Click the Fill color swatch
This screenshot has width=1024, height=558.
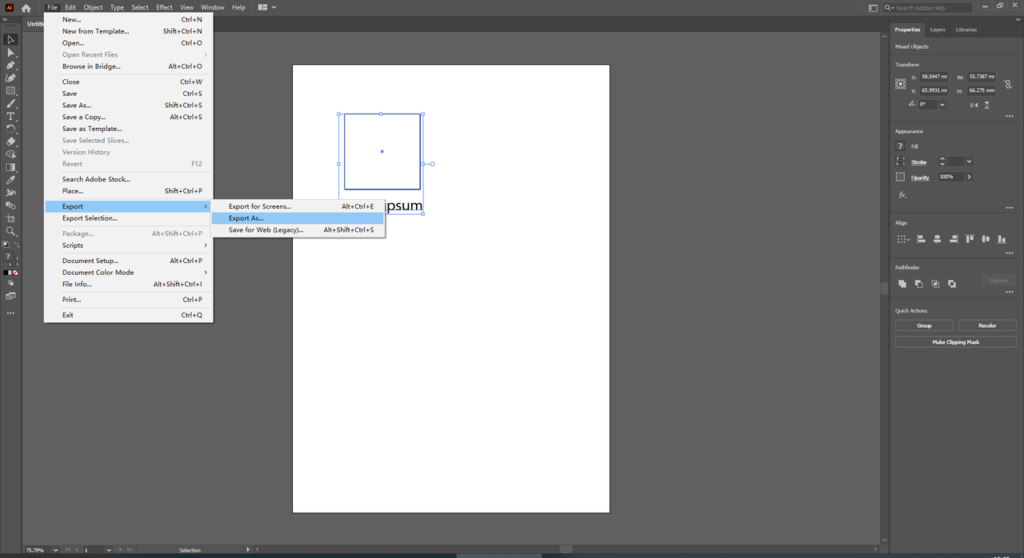pyautogui.click(x=900, y=146)
